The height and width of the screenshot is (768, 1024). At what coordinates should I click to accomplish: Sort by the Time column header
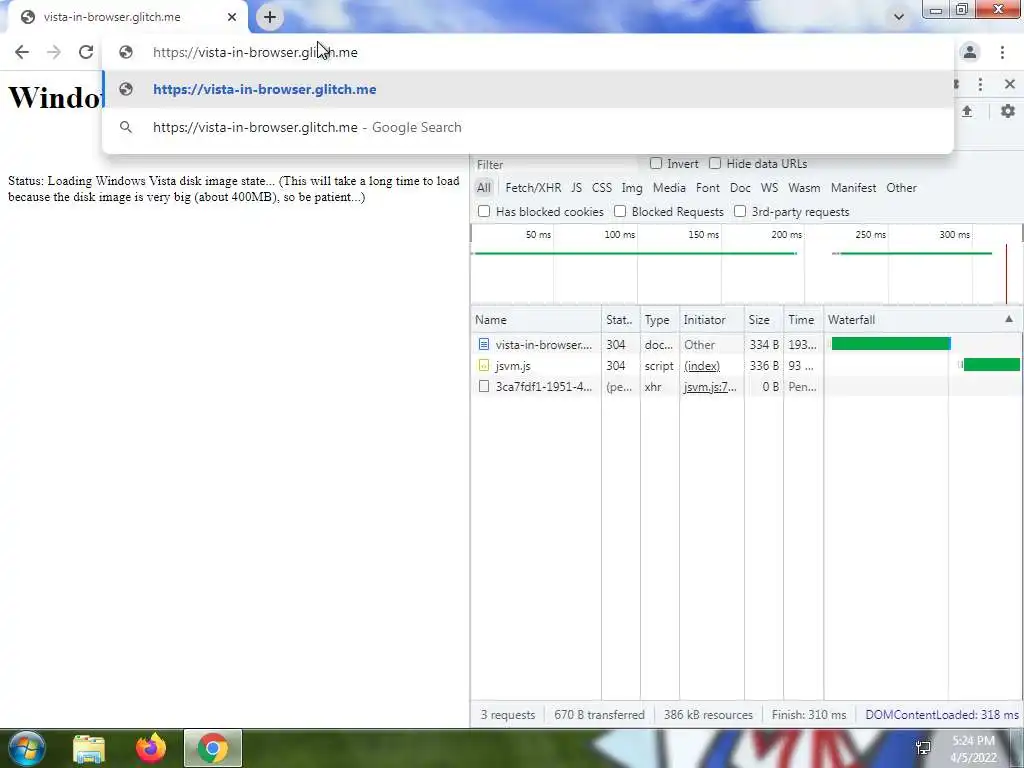[803, 320]
